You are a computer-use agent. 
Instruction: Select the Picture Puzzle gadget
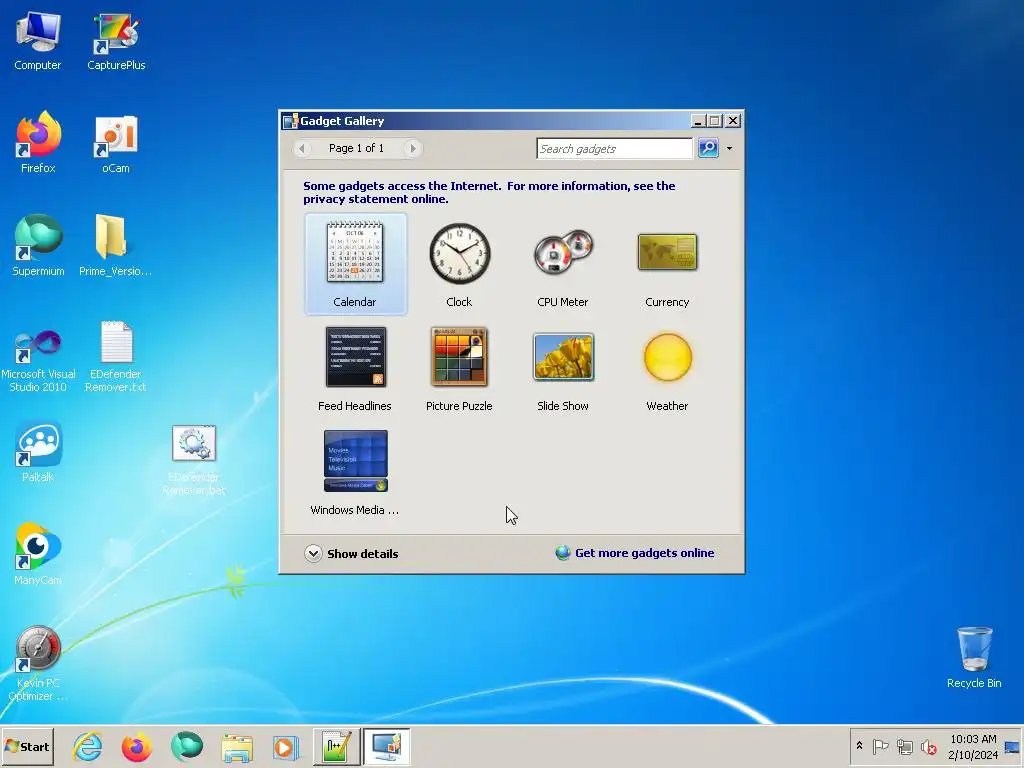pos(459,368)
